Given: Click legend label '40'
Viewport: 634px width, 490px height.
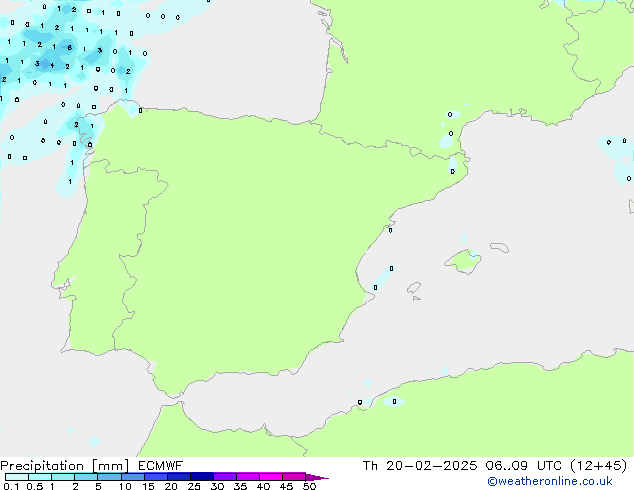Looking at the screenshot, I should tap(263, 486).
